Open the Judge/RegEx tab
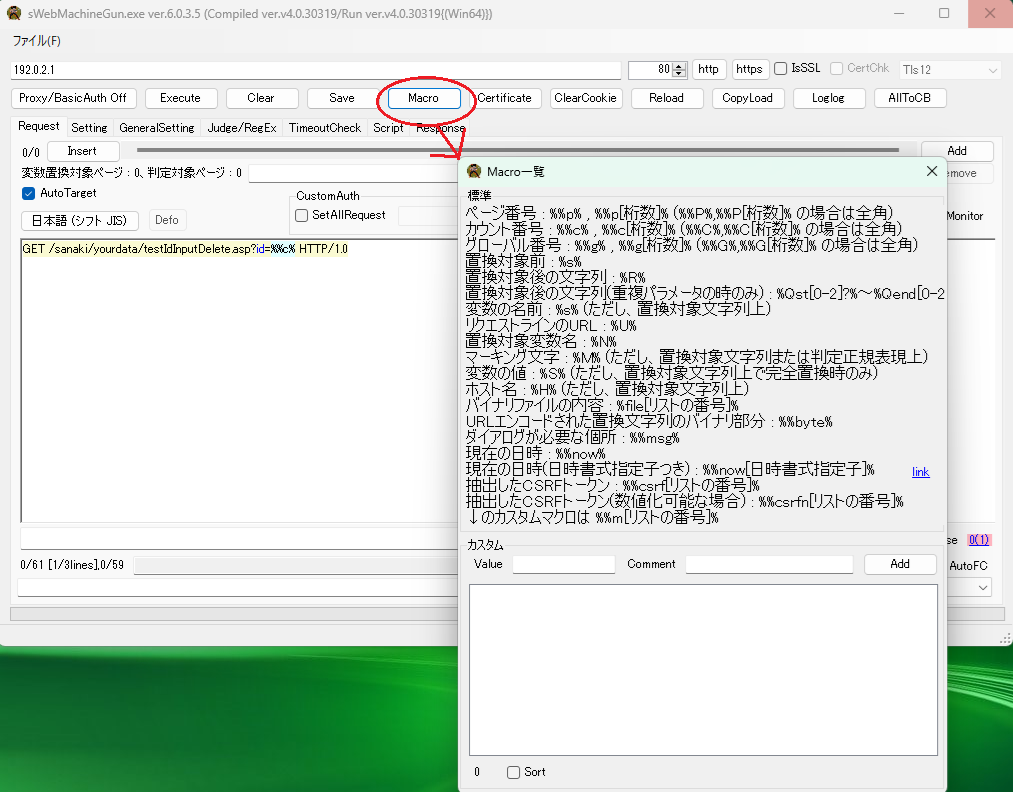The width and height of the screenshot is (1013, 792). click(242, 128)
